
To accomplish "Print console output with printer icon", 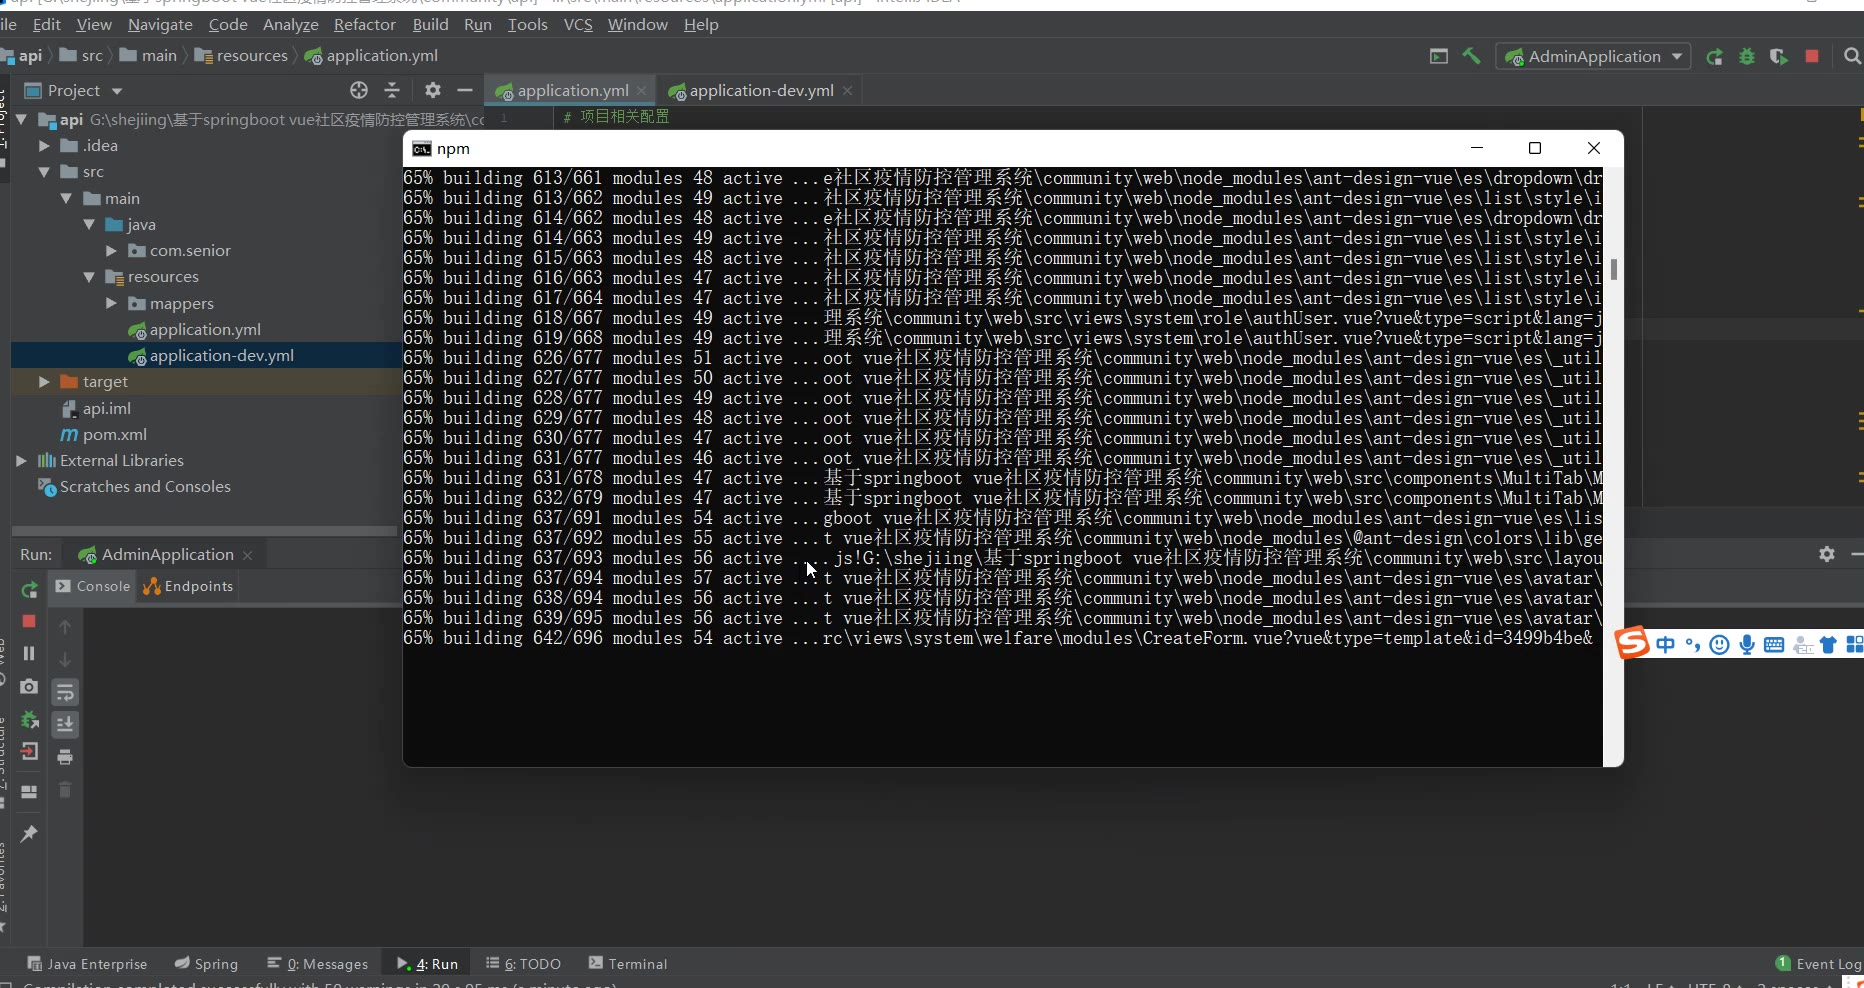I will pyautogui.click(x=65, y=757).
